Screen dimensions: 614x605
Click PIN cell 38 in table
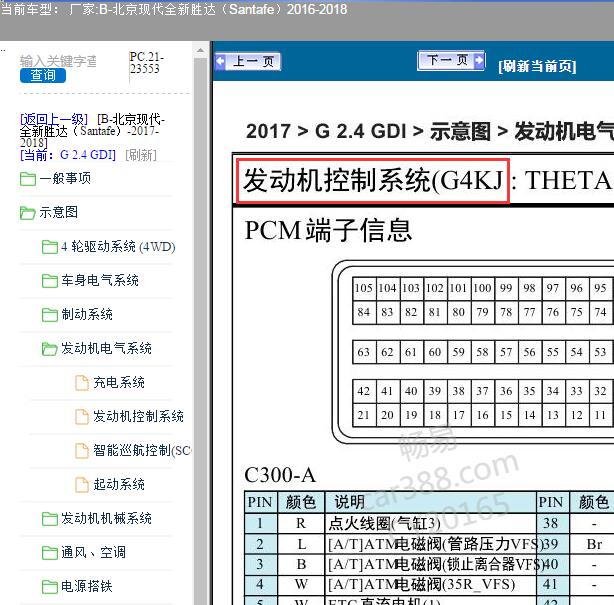coord(552,524)
